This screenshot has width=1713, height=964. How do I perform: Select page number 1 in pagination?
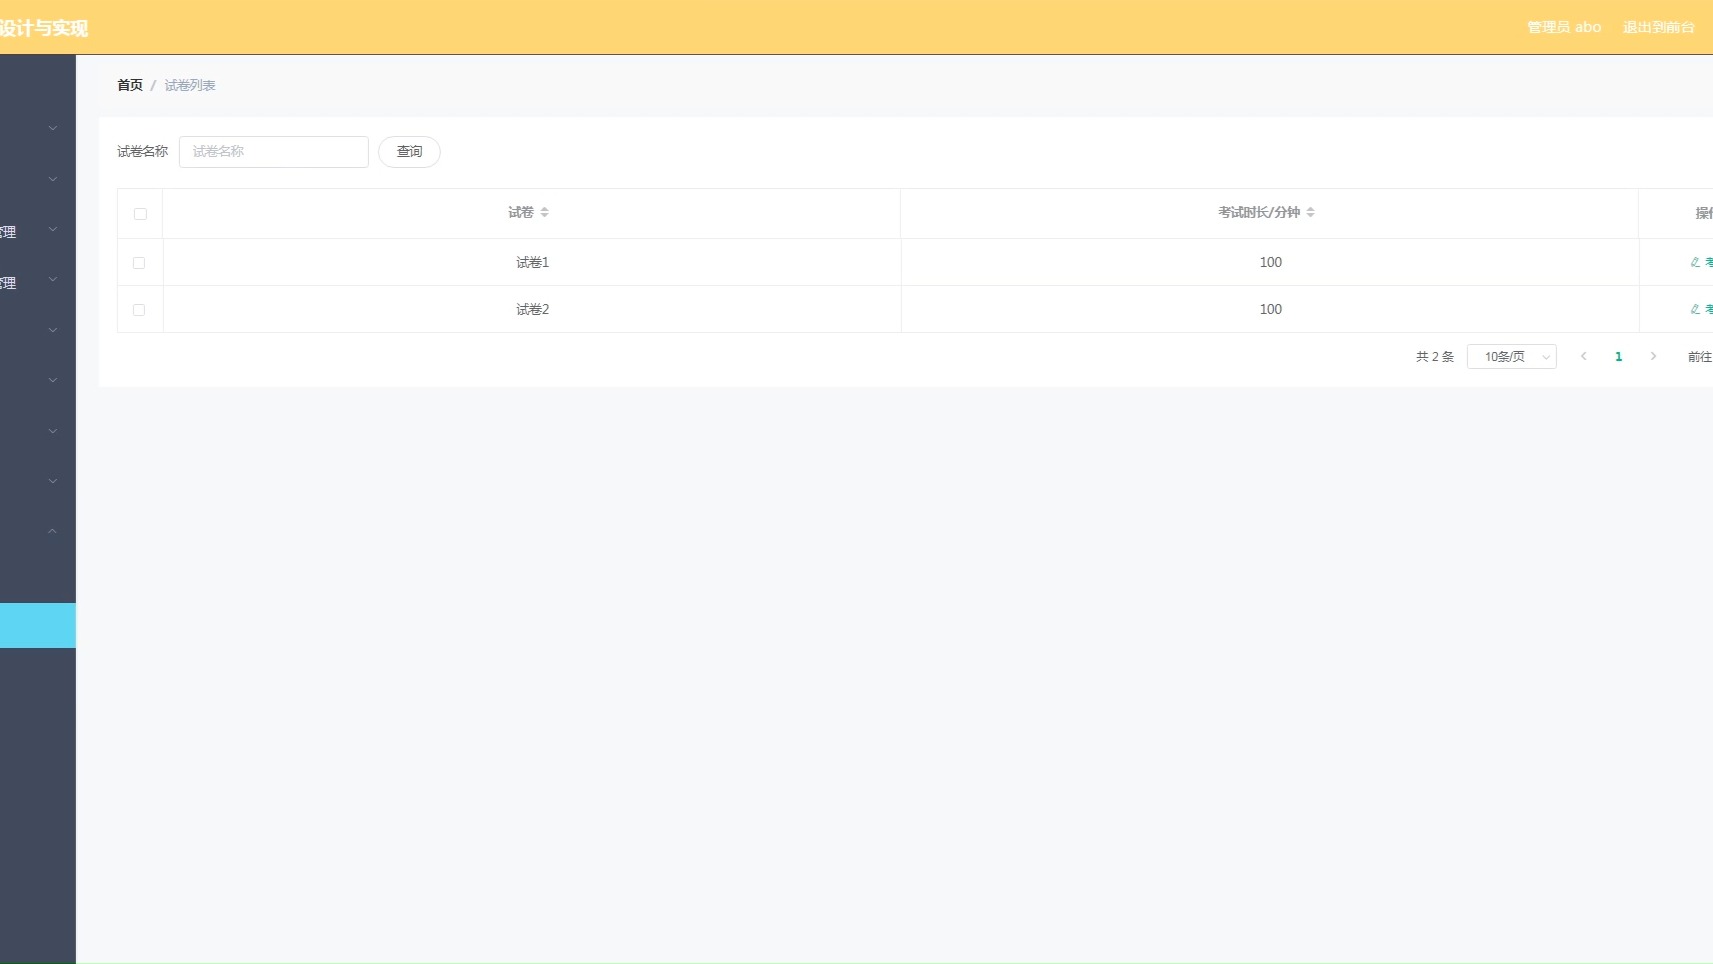coord(1618,357)
